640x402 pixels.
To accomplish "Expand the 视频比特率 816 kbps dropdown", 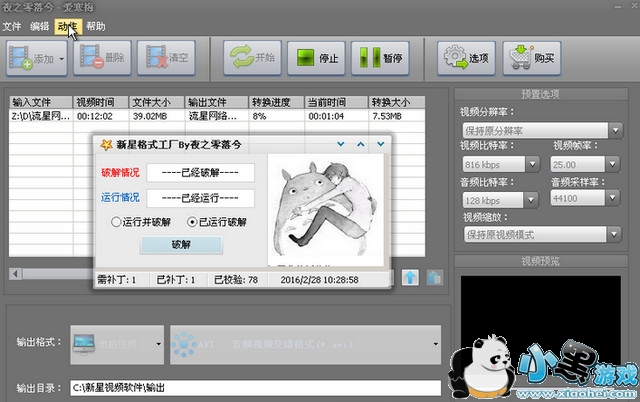I will click(532, 164).
